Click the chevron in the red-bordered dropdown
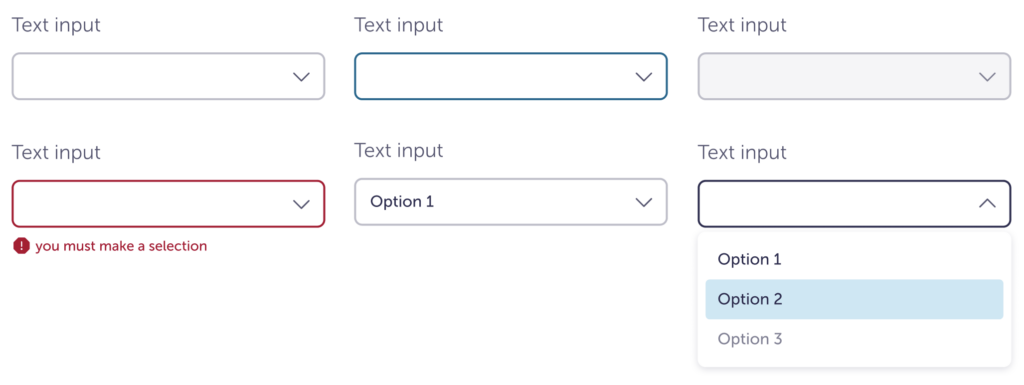The width and height of the screenshot is (1024, 385). 301,204
